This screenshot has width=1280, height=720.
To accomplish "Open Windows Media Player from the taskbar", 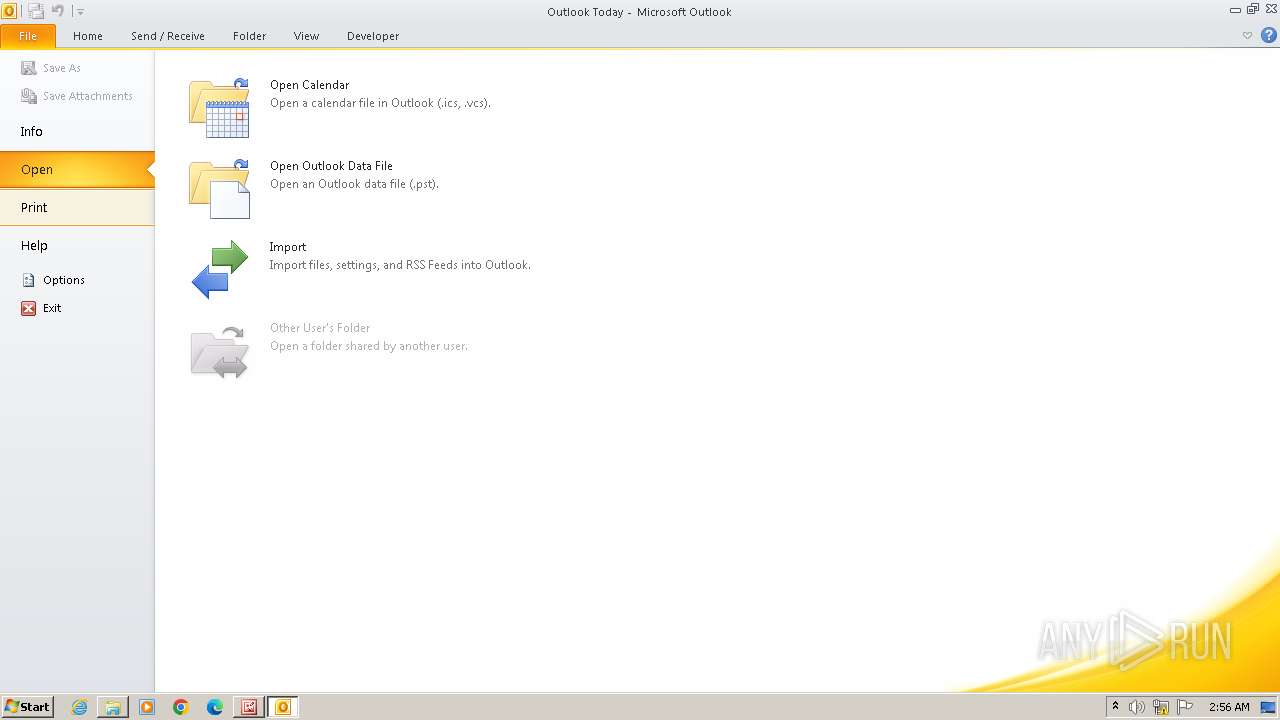I will pos(147,707).
